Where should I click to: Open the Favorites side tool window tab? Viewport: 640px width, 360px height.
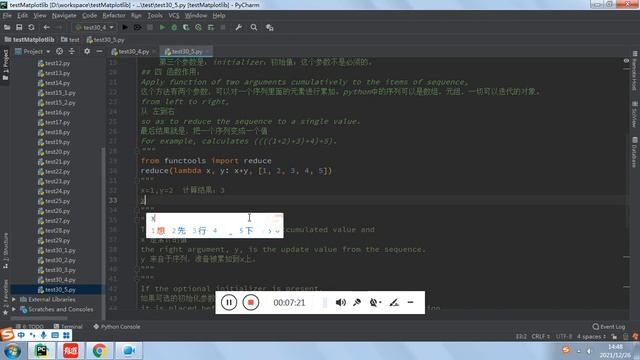point(5,297)
